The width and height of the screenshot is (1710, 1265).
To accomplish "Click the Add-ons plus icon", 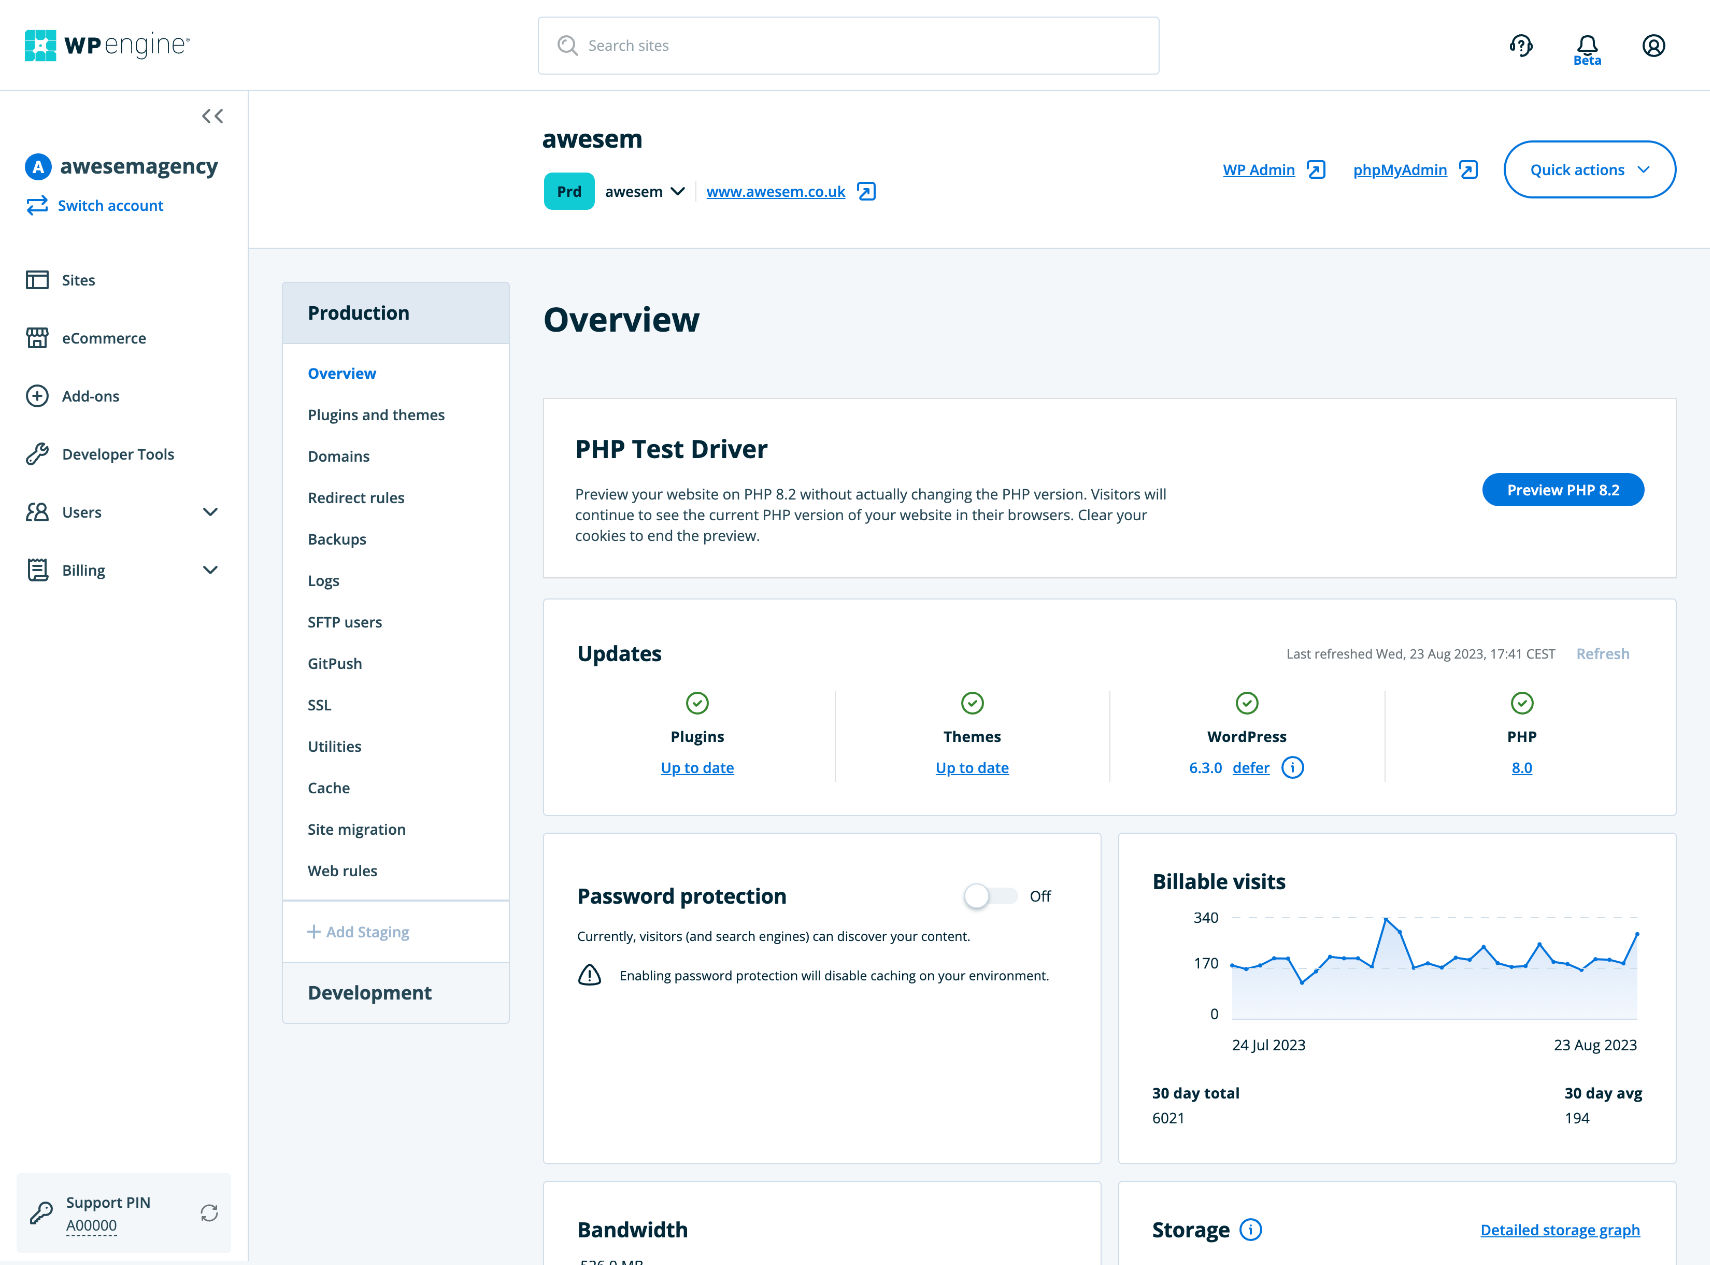I will (x=37, y=396).
